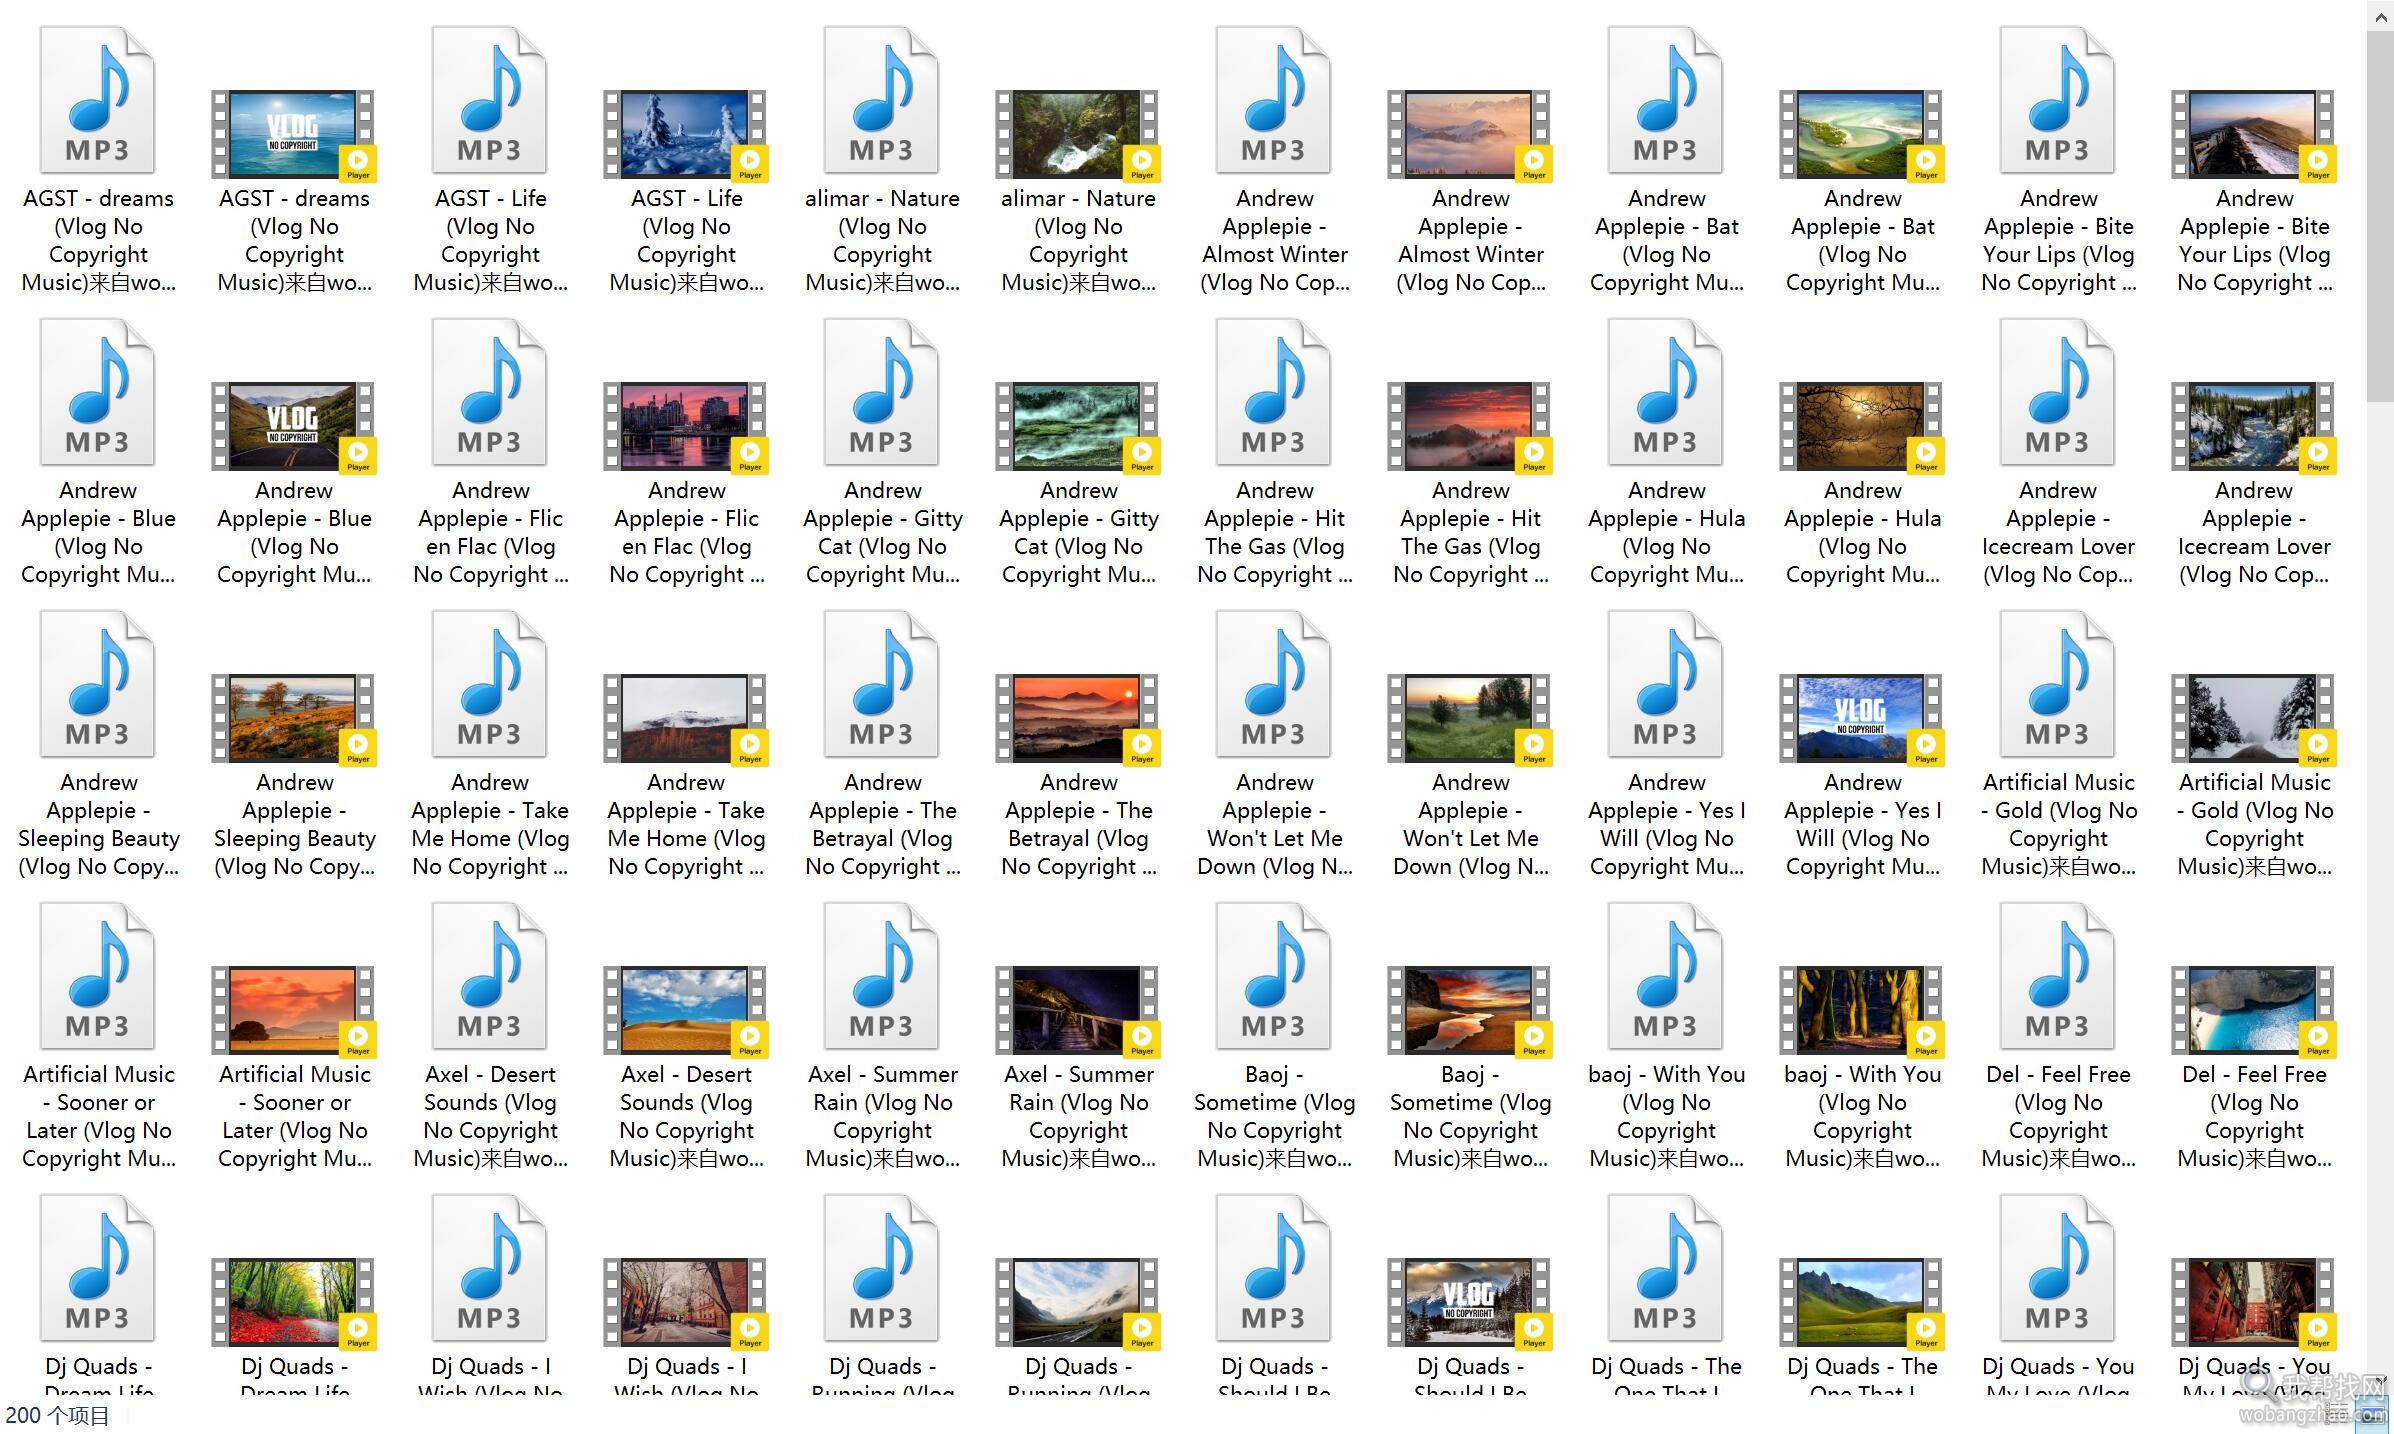
Task: Click the Dj Quads - The One That I MP3 icon
Action: [x=1665, y=1268]
